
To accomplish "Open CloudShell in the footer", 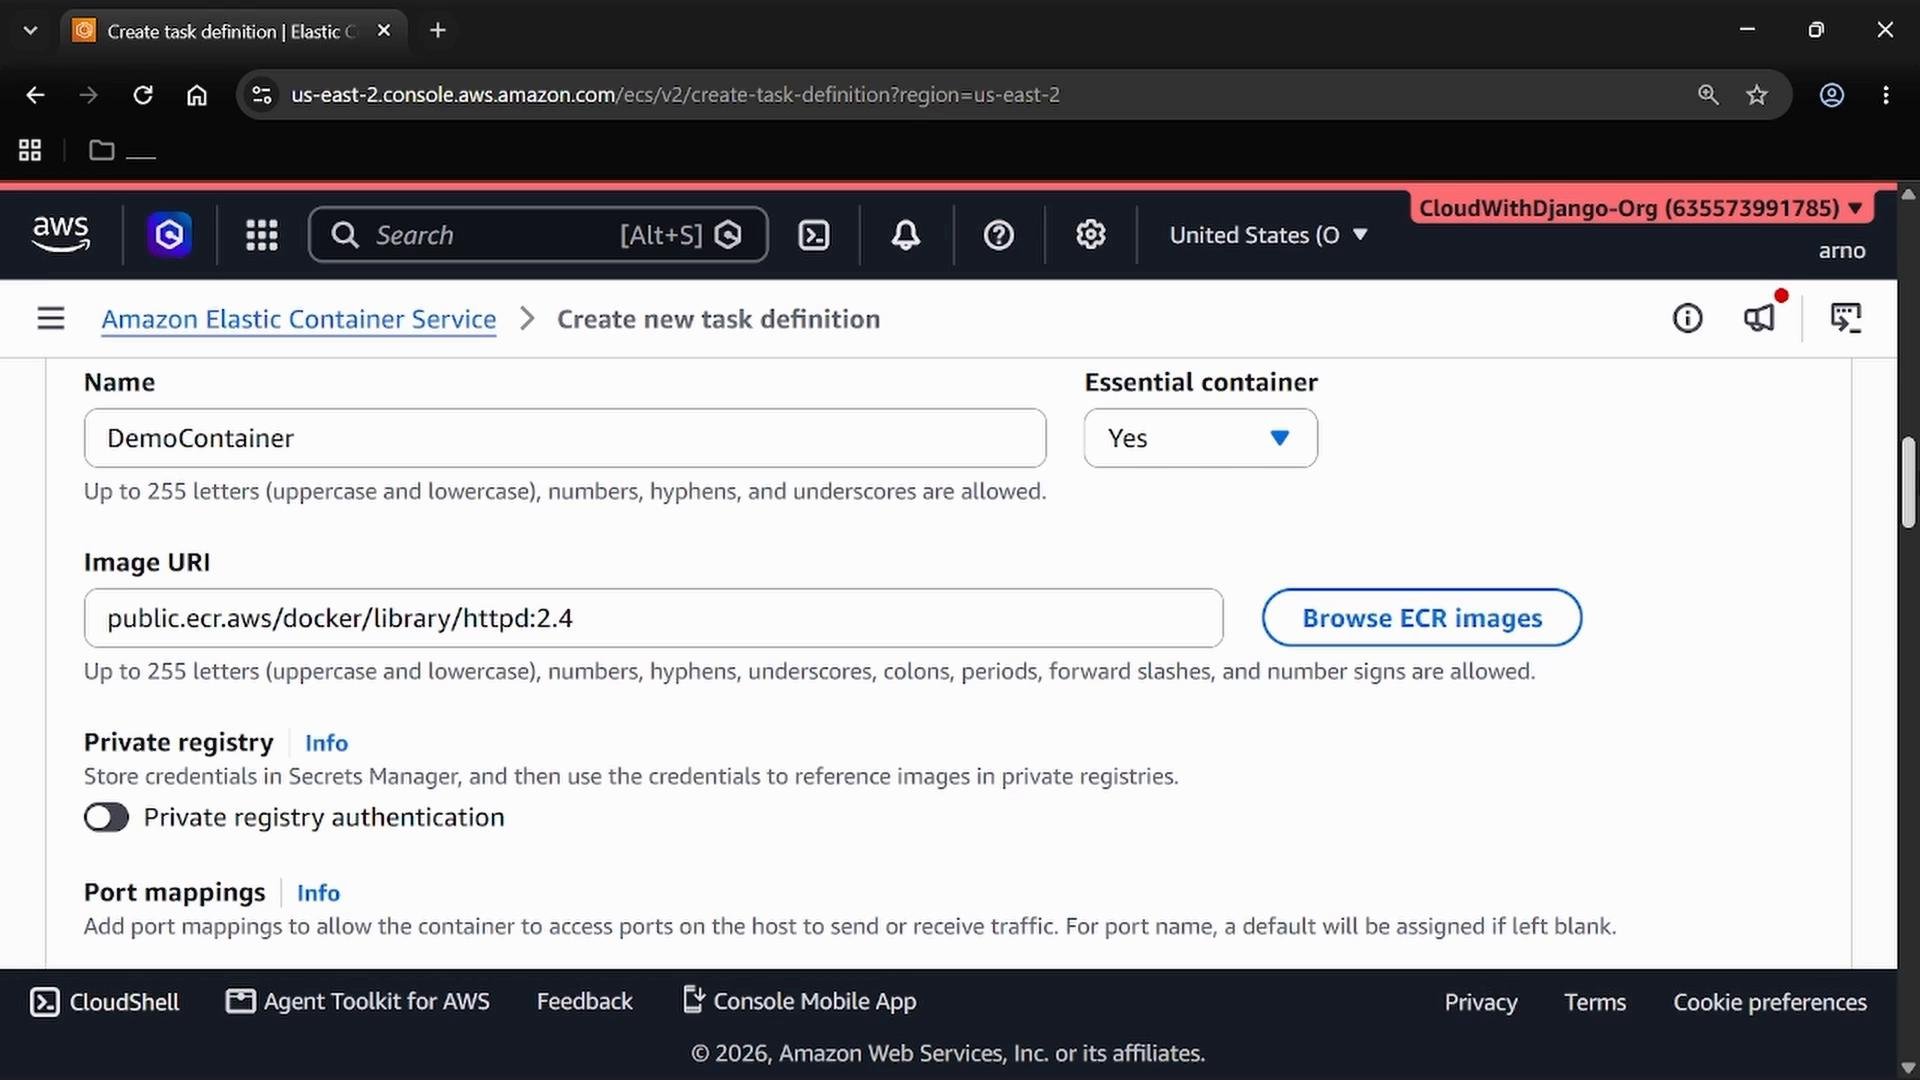I will click(x=105, y=1002).
